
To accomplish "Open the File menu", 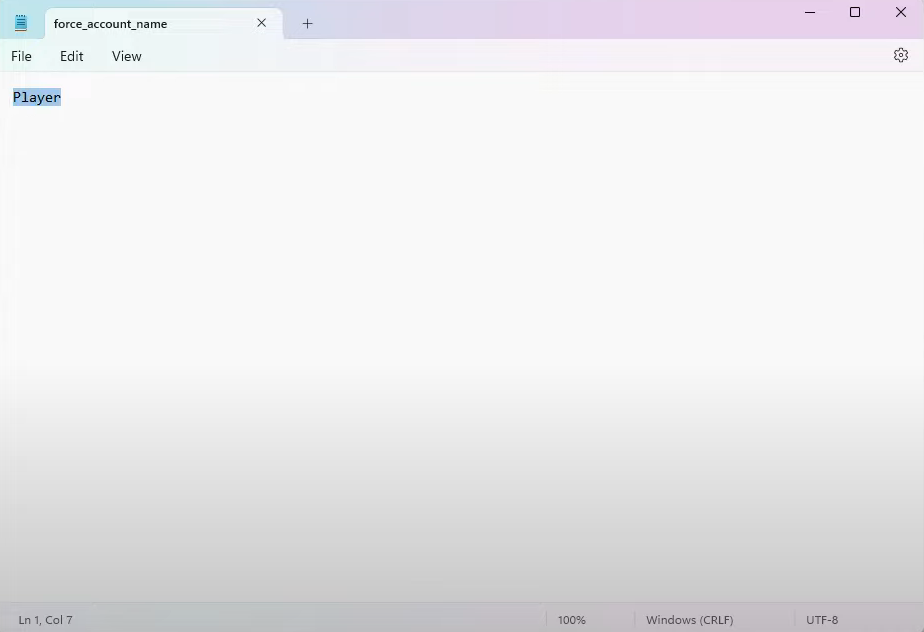I will pos(21,56).
